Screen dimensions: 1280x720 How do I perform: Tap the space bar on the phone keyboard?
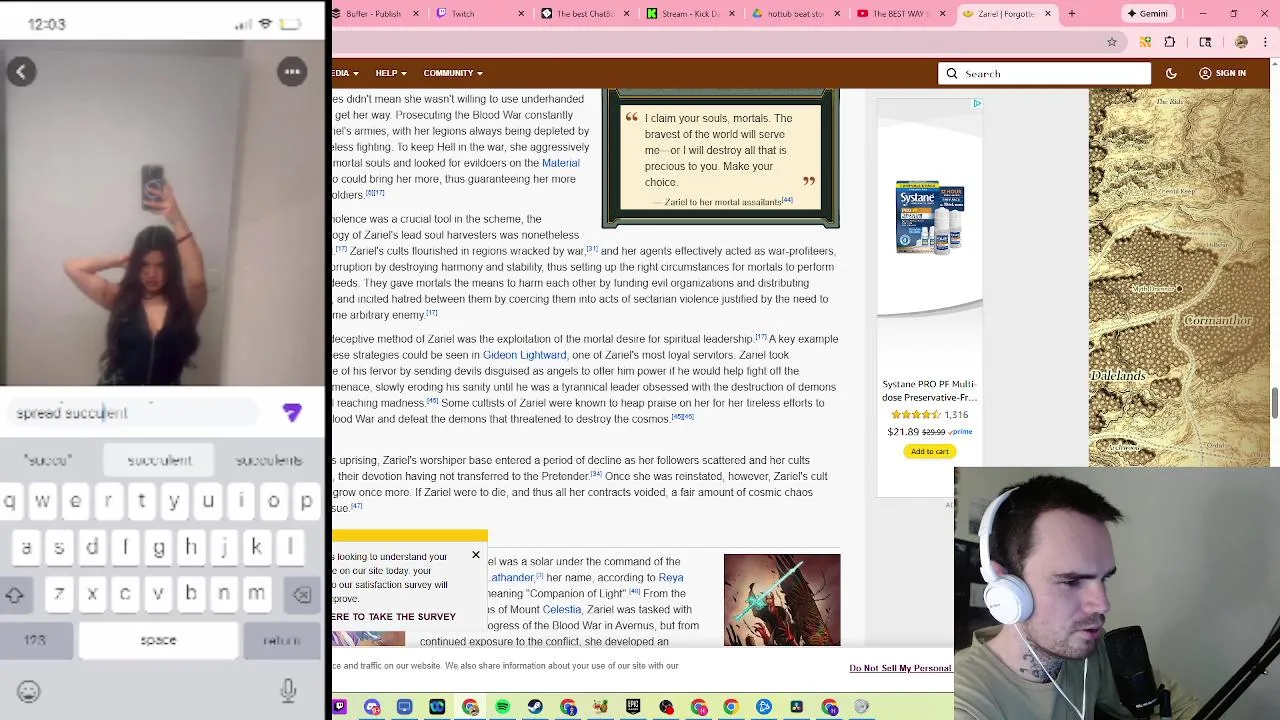[158, 640]
